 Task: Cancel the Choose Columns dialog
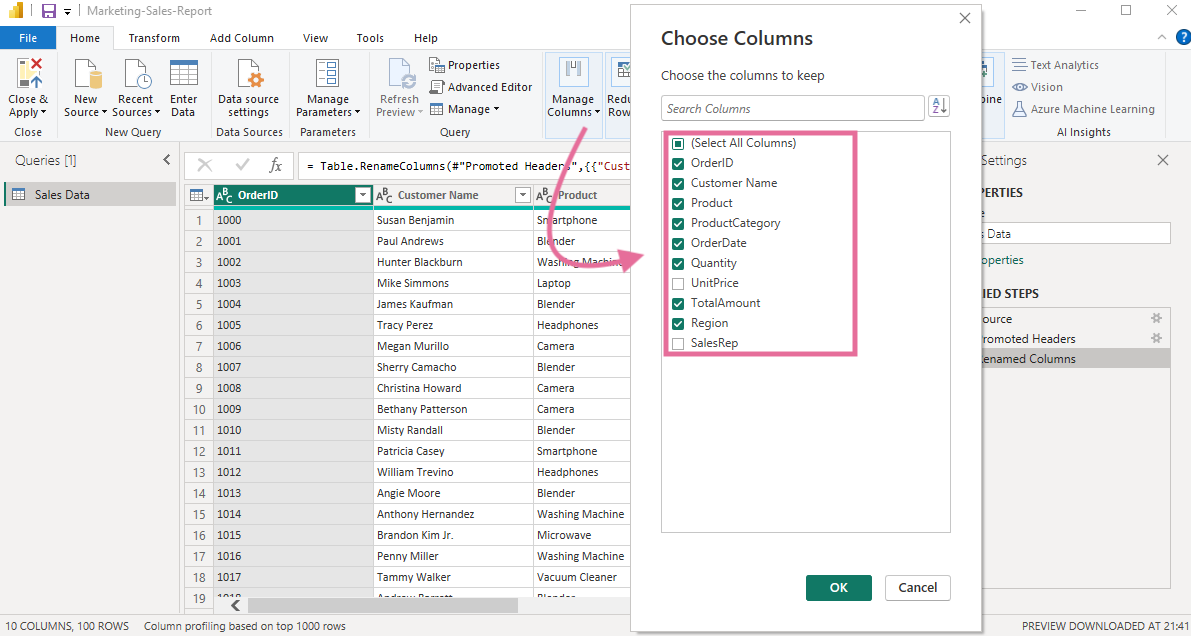[917, 587]
